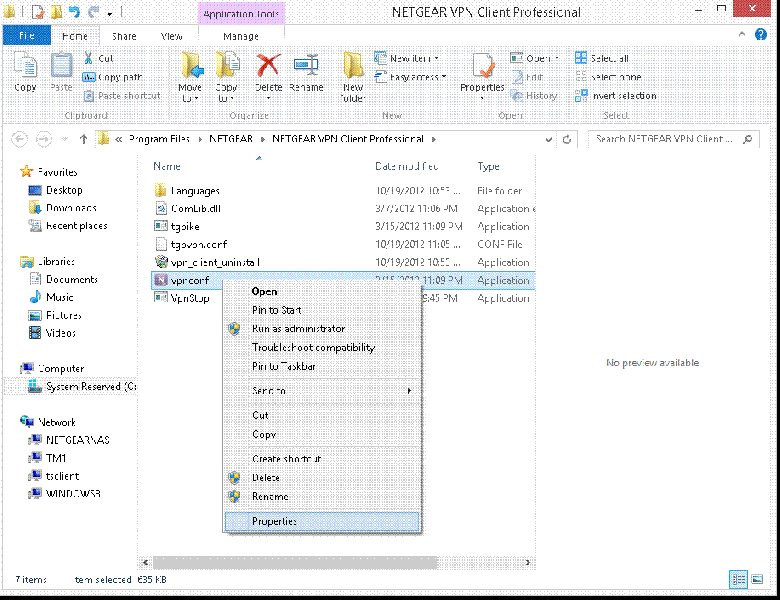
Task: Collapse the ribbon with the chevron
Action: pyautogui.click(x=742, y=34)
